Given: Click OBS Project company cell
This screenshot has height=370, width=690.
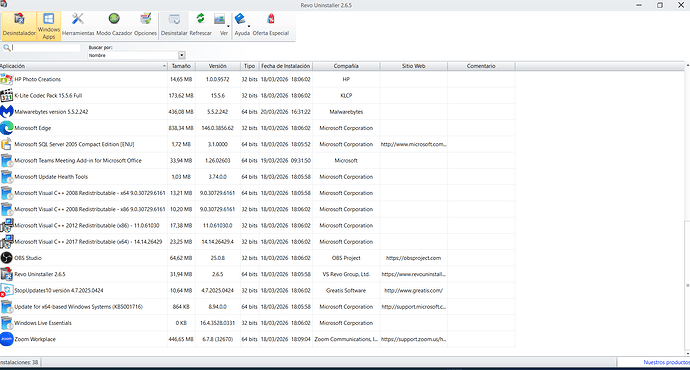Looking at the screenshot, I should click(x=346, y=258).
